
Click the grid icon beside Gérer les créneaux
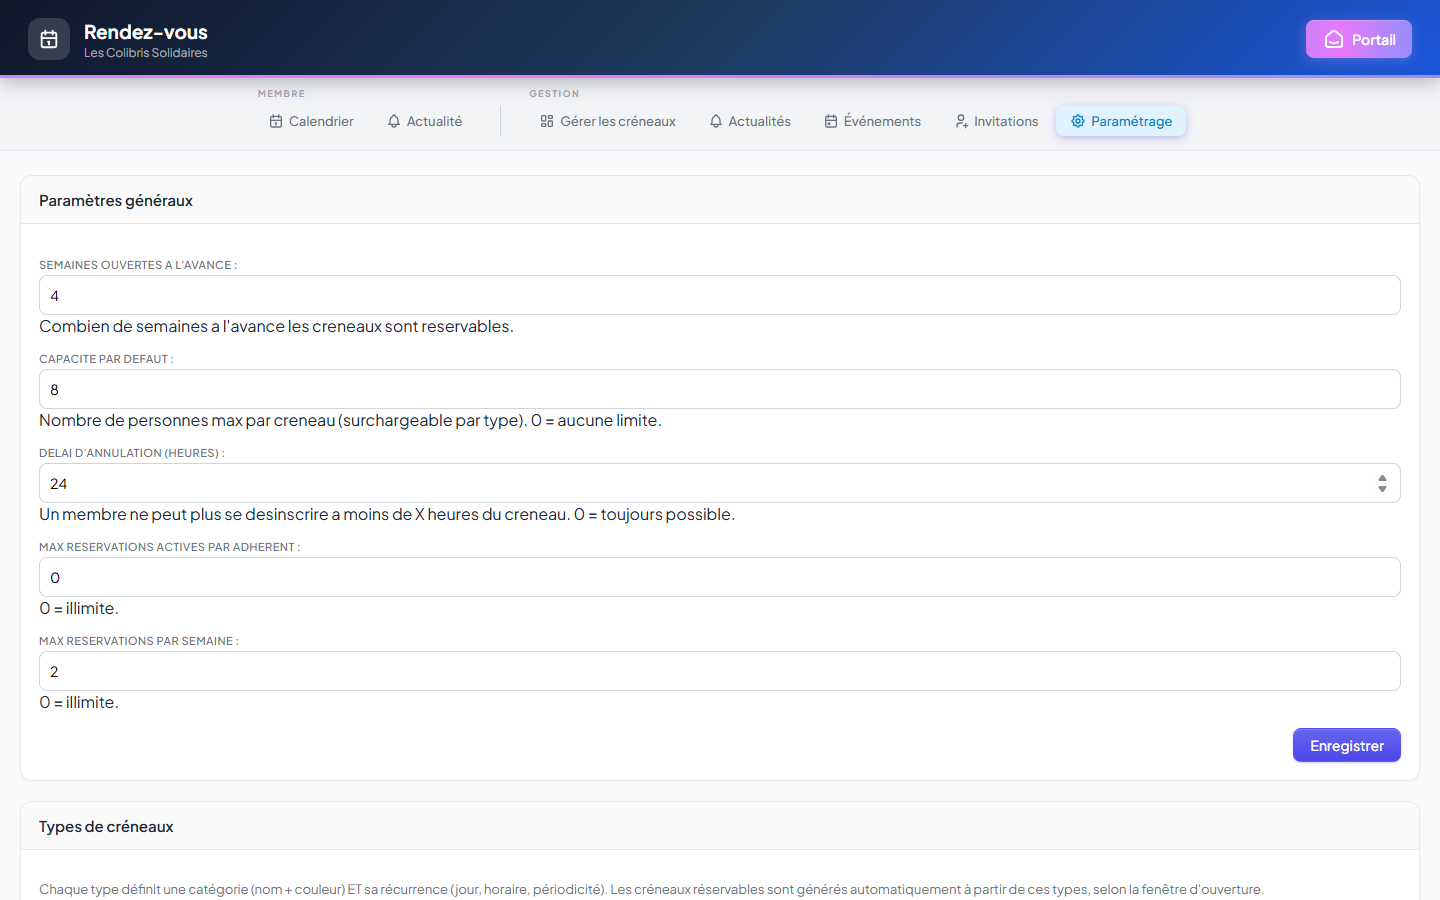(x=547, y=121)
